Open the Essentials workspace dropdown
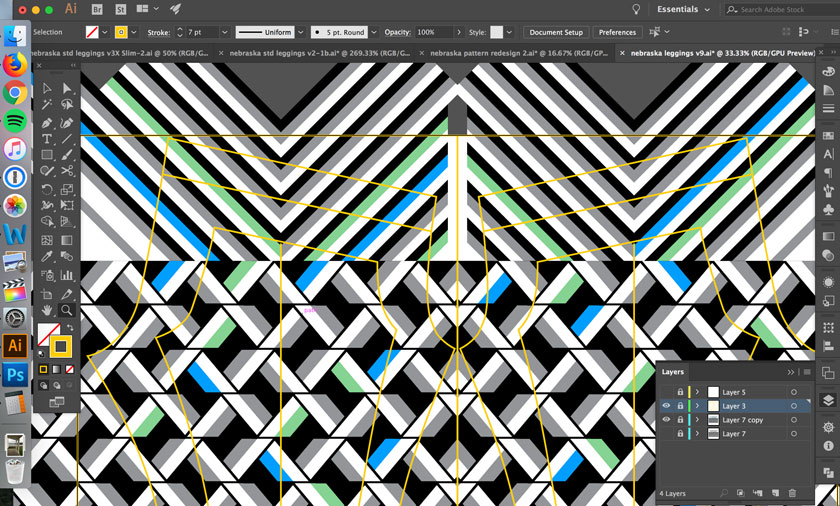840x506 pixels. (684, 10)
